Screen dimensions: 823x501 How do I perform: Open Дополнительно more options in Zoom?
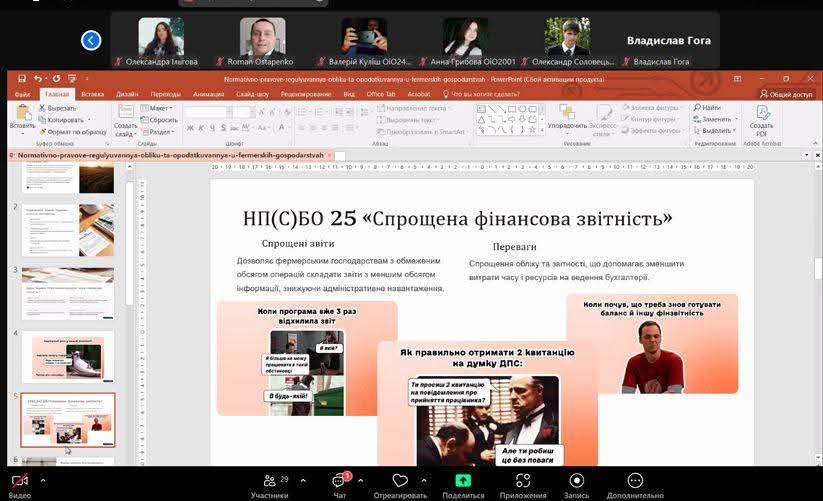[635, 485]
